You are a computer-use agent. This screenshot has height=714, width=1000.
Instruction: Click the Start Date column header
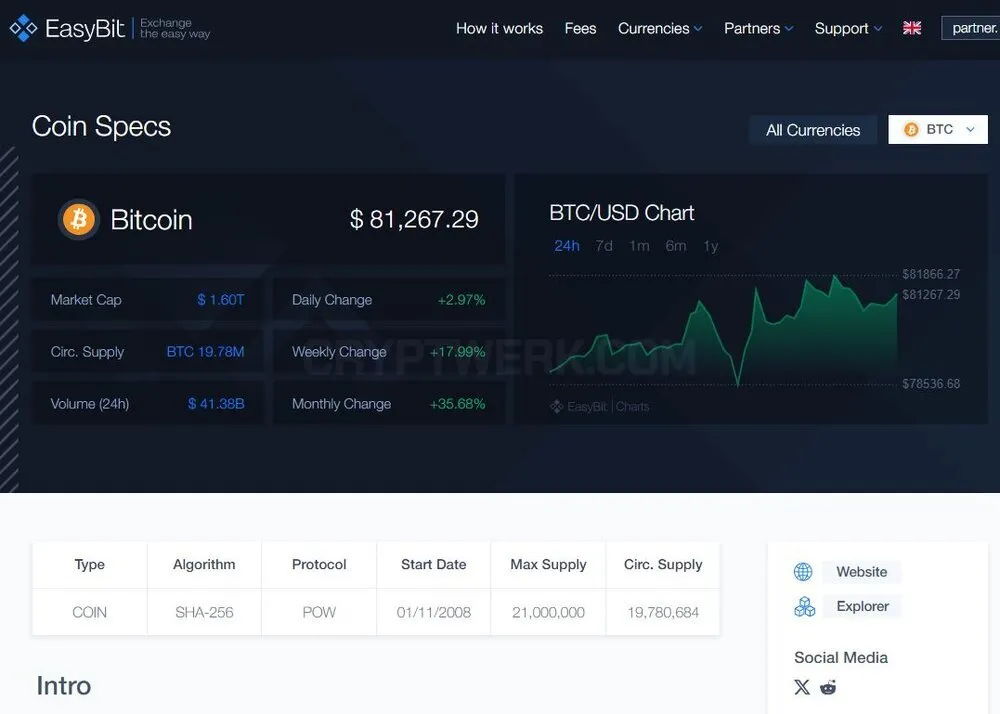434,564
